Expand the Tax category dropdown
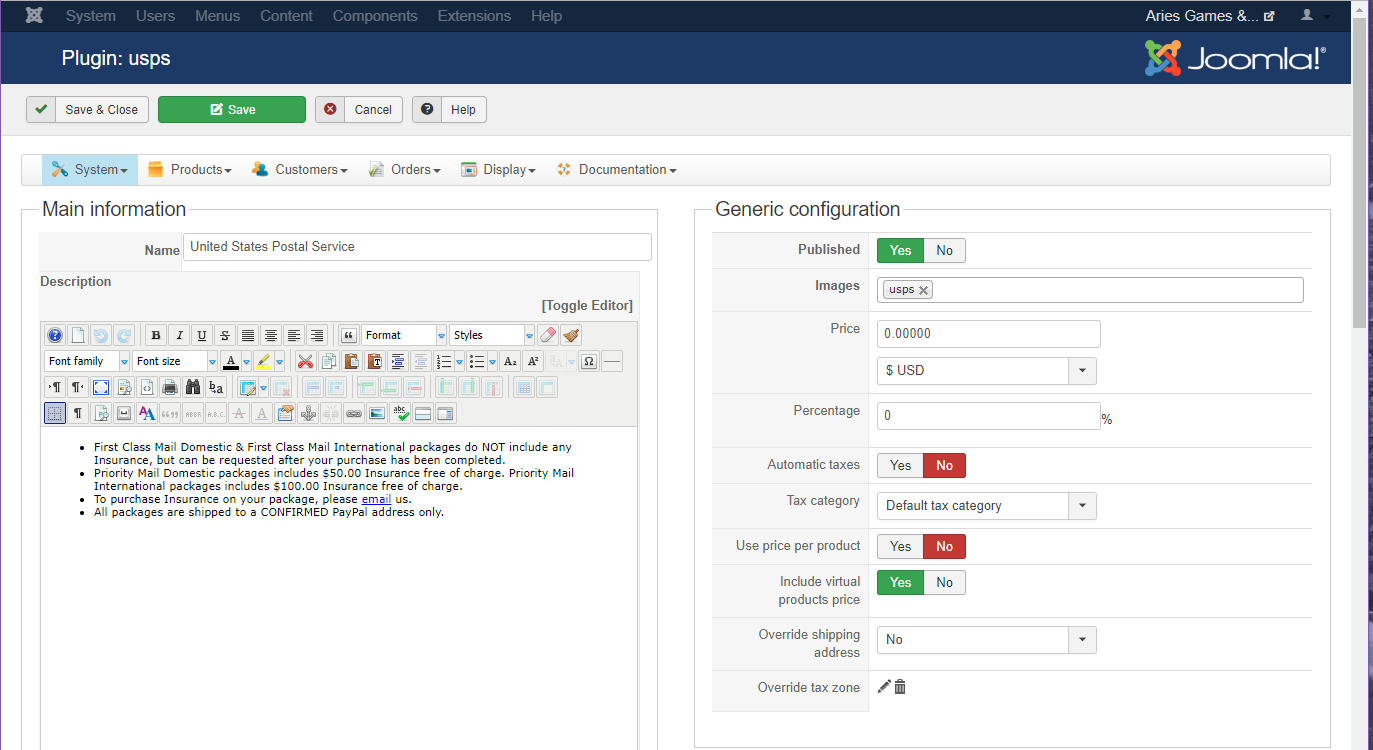Image resolution: width=1373 pixels, height=750 pixels. 986,506
